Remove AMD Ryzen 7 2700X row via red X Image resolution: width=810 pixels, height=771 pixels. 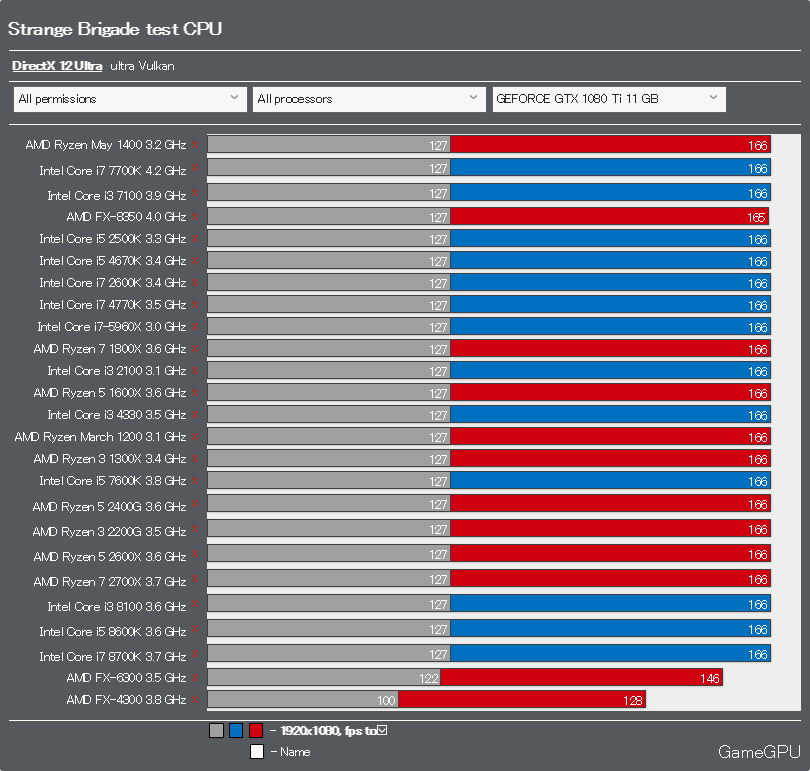195,578
